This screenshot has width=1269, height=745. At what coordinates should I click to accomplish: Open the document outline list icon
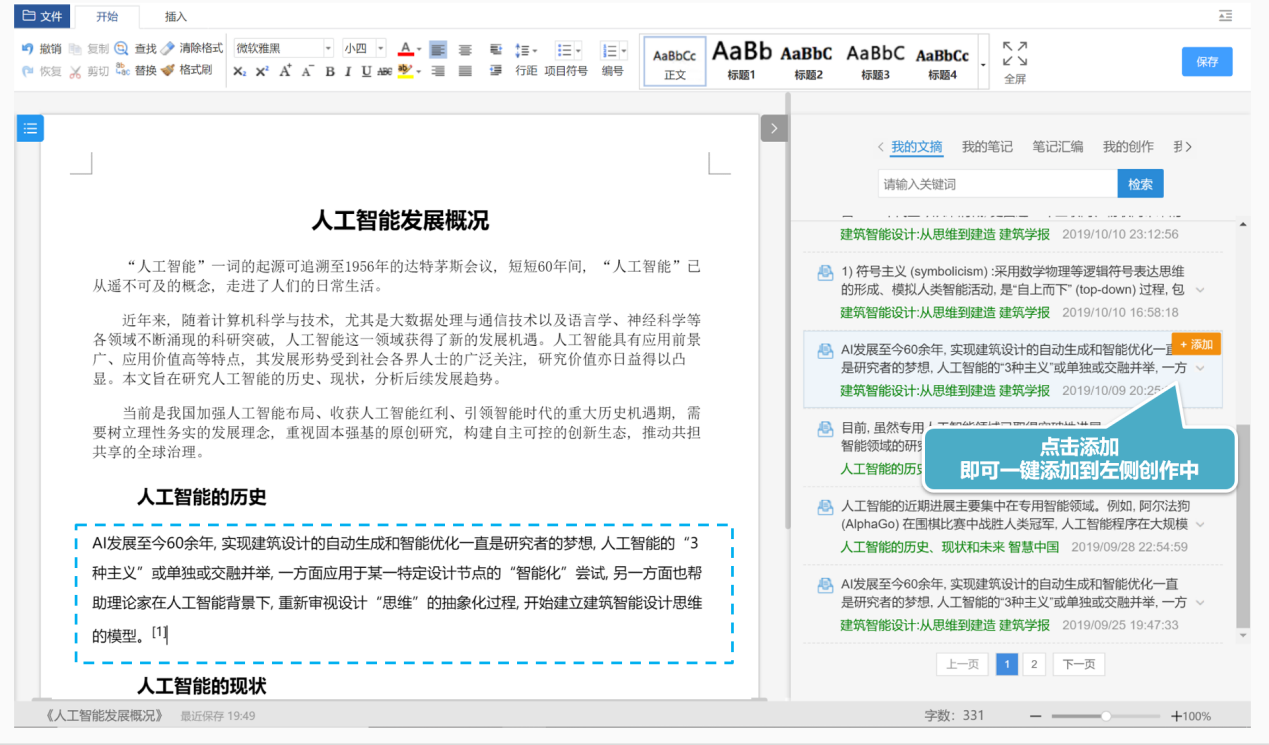(30, 128)
